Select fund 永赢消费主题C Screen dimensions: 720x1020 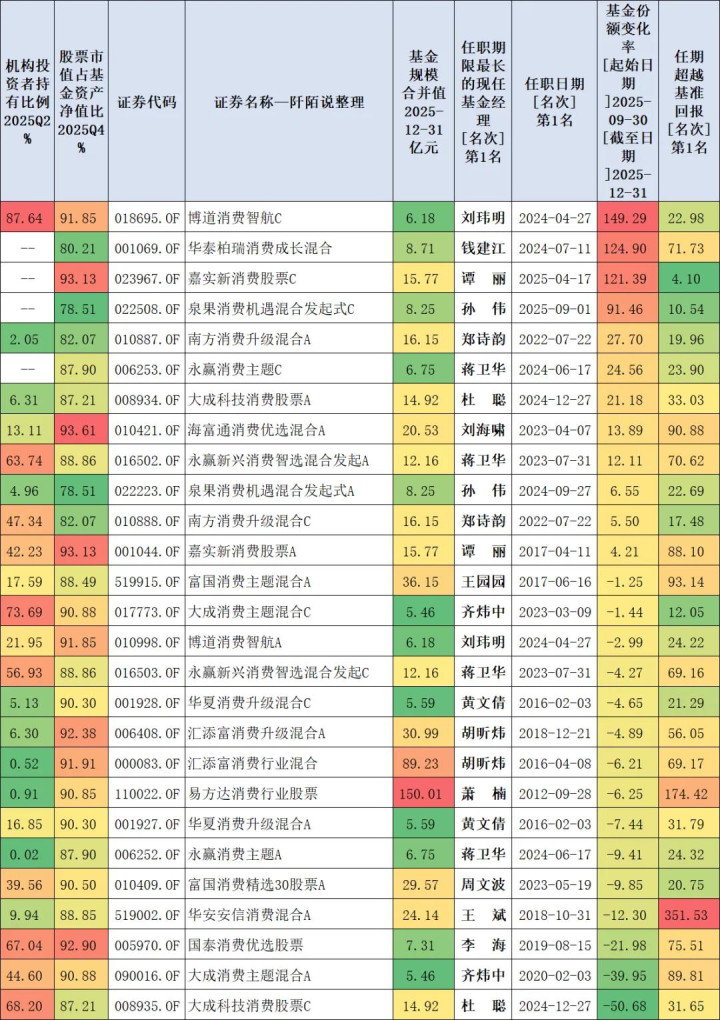235,369
